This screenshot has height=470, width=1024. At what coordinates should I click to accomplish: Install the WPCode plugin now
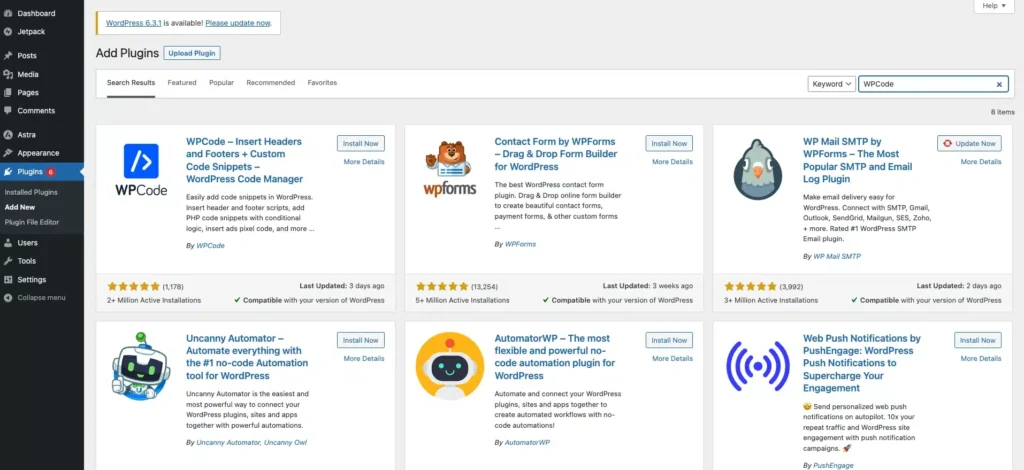(361, 144)
